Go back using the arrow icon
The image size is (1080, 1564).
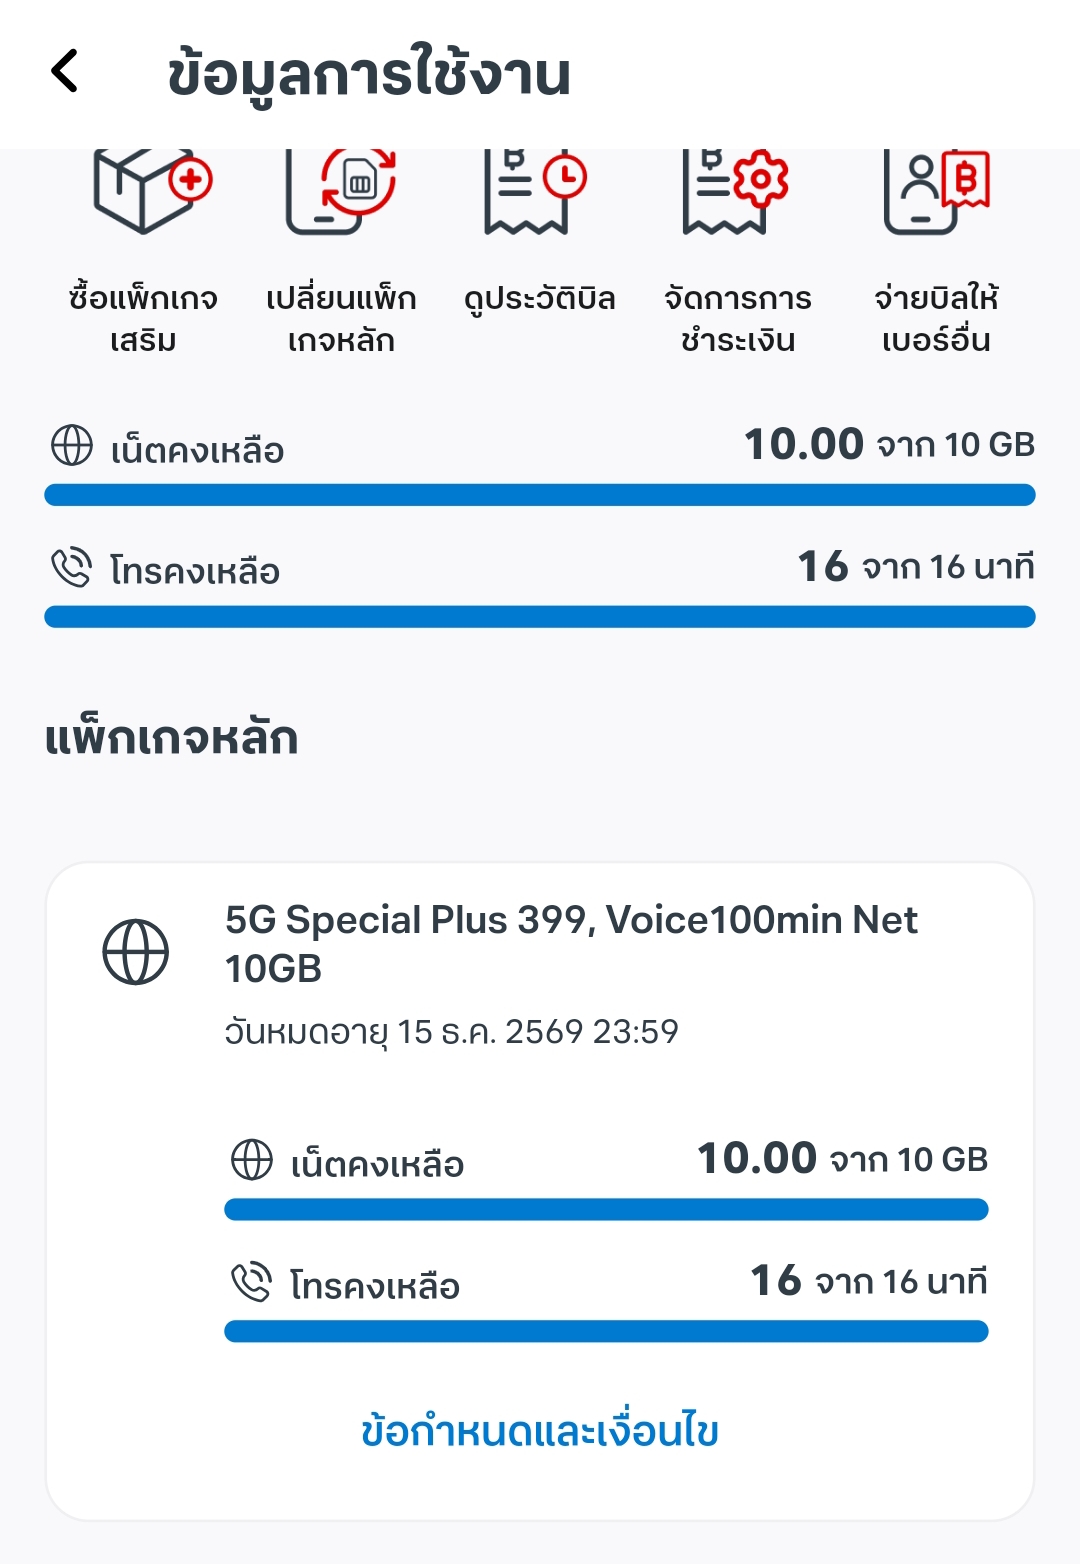pos(65,72)
